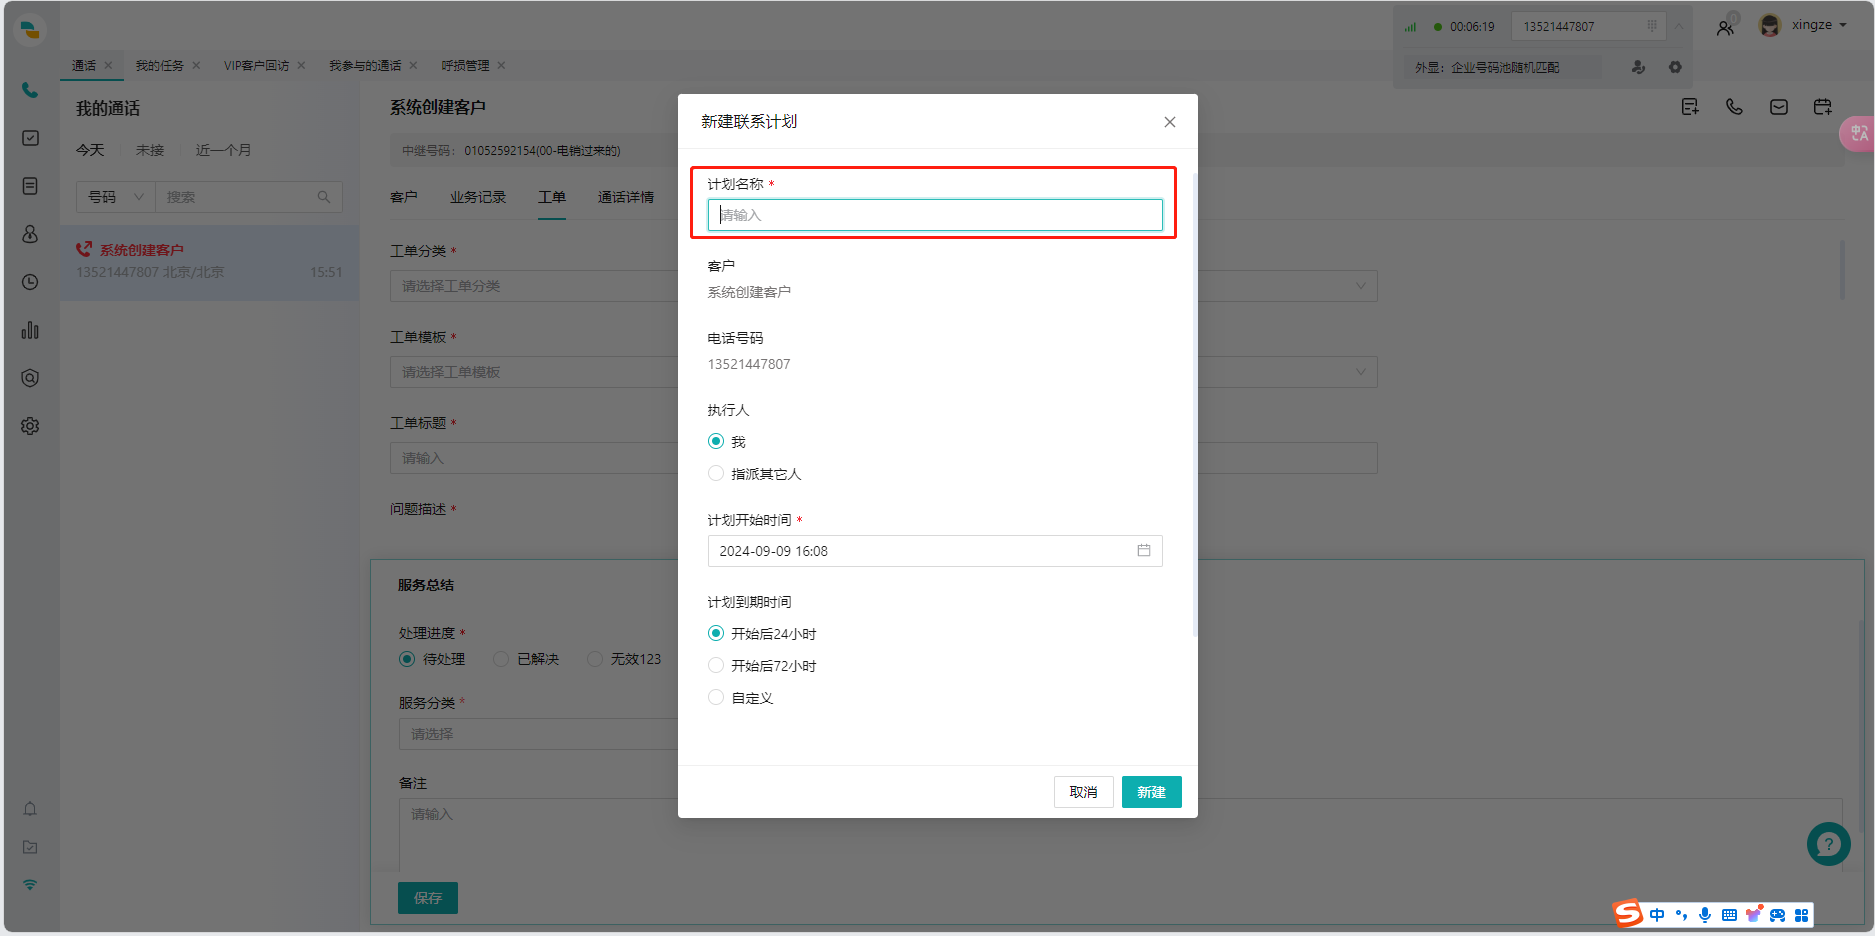1875x936 pixels.
Task: Open the 业务记录 tab
Action: click(478, 197)
